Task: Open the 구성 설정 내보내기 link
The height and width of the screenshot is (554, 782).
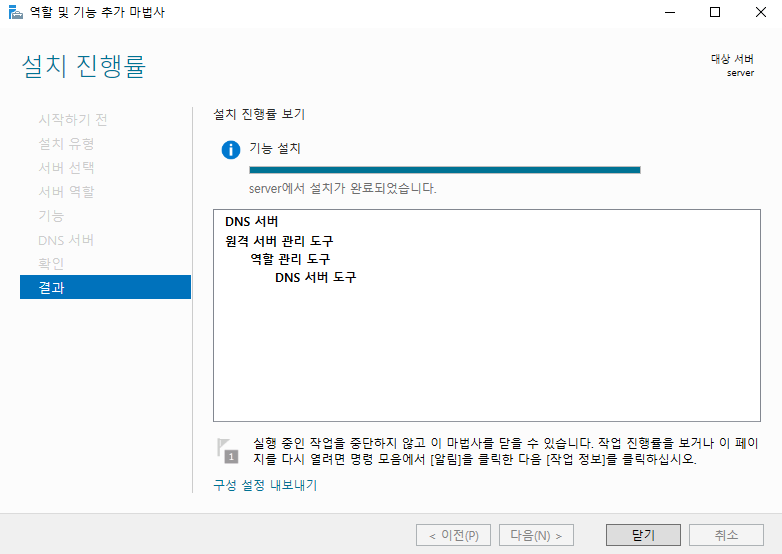Action: point(265,485)
